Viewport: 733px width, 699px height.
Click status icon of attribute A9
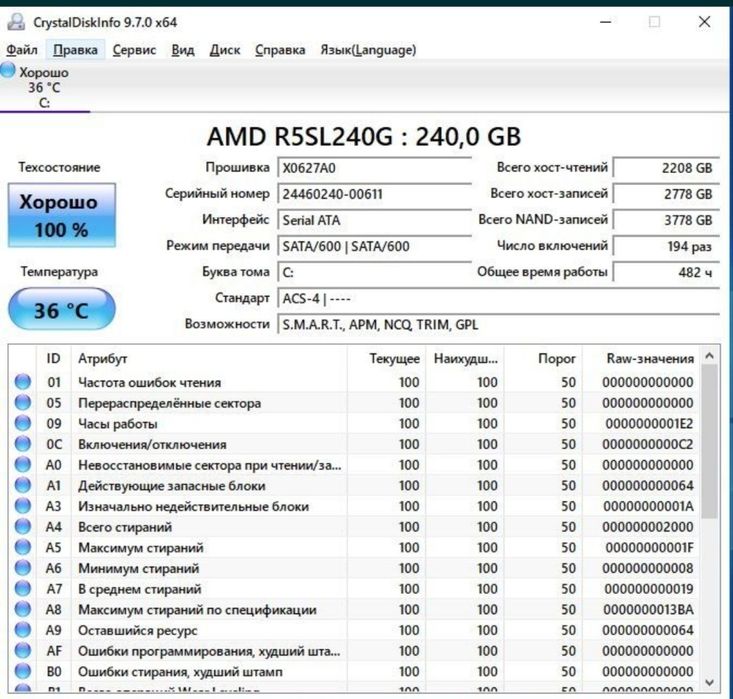(22, 630)
